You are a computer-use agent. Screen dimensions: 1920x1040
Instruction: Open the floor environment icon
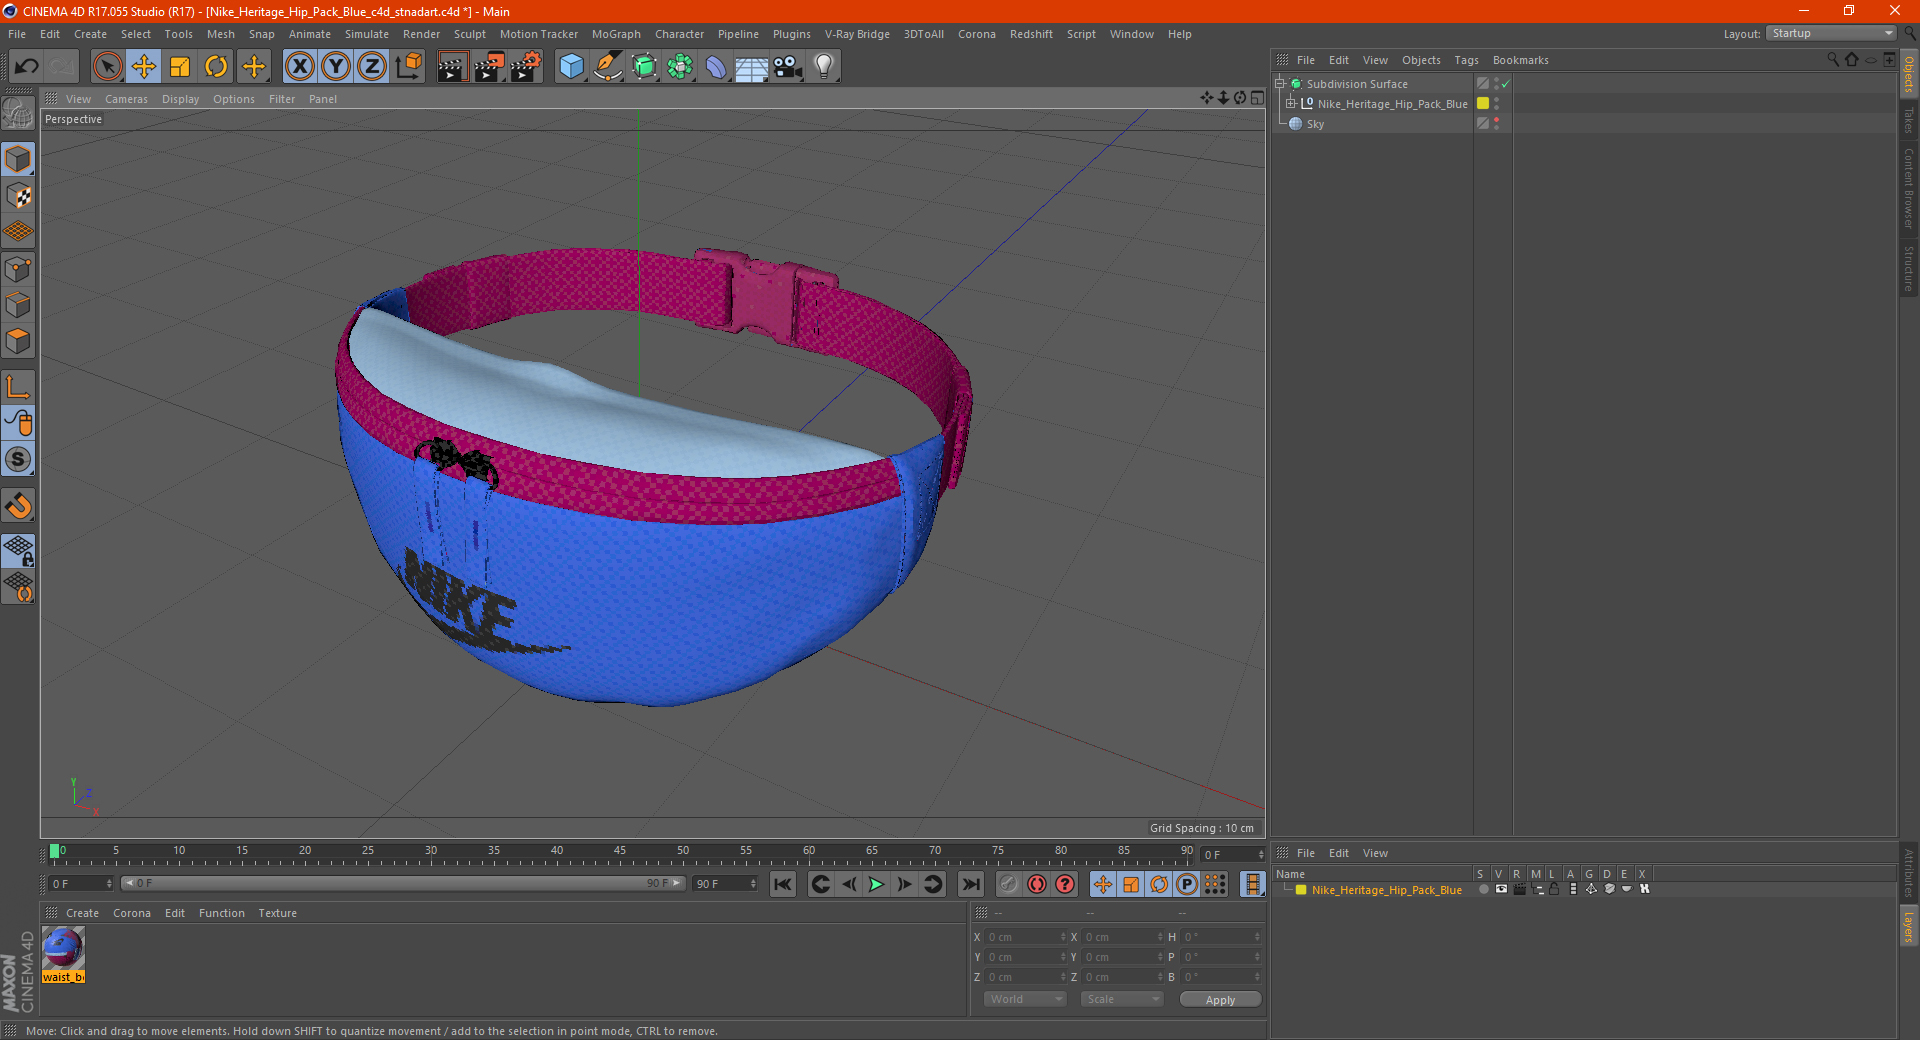tap(752, 67)
